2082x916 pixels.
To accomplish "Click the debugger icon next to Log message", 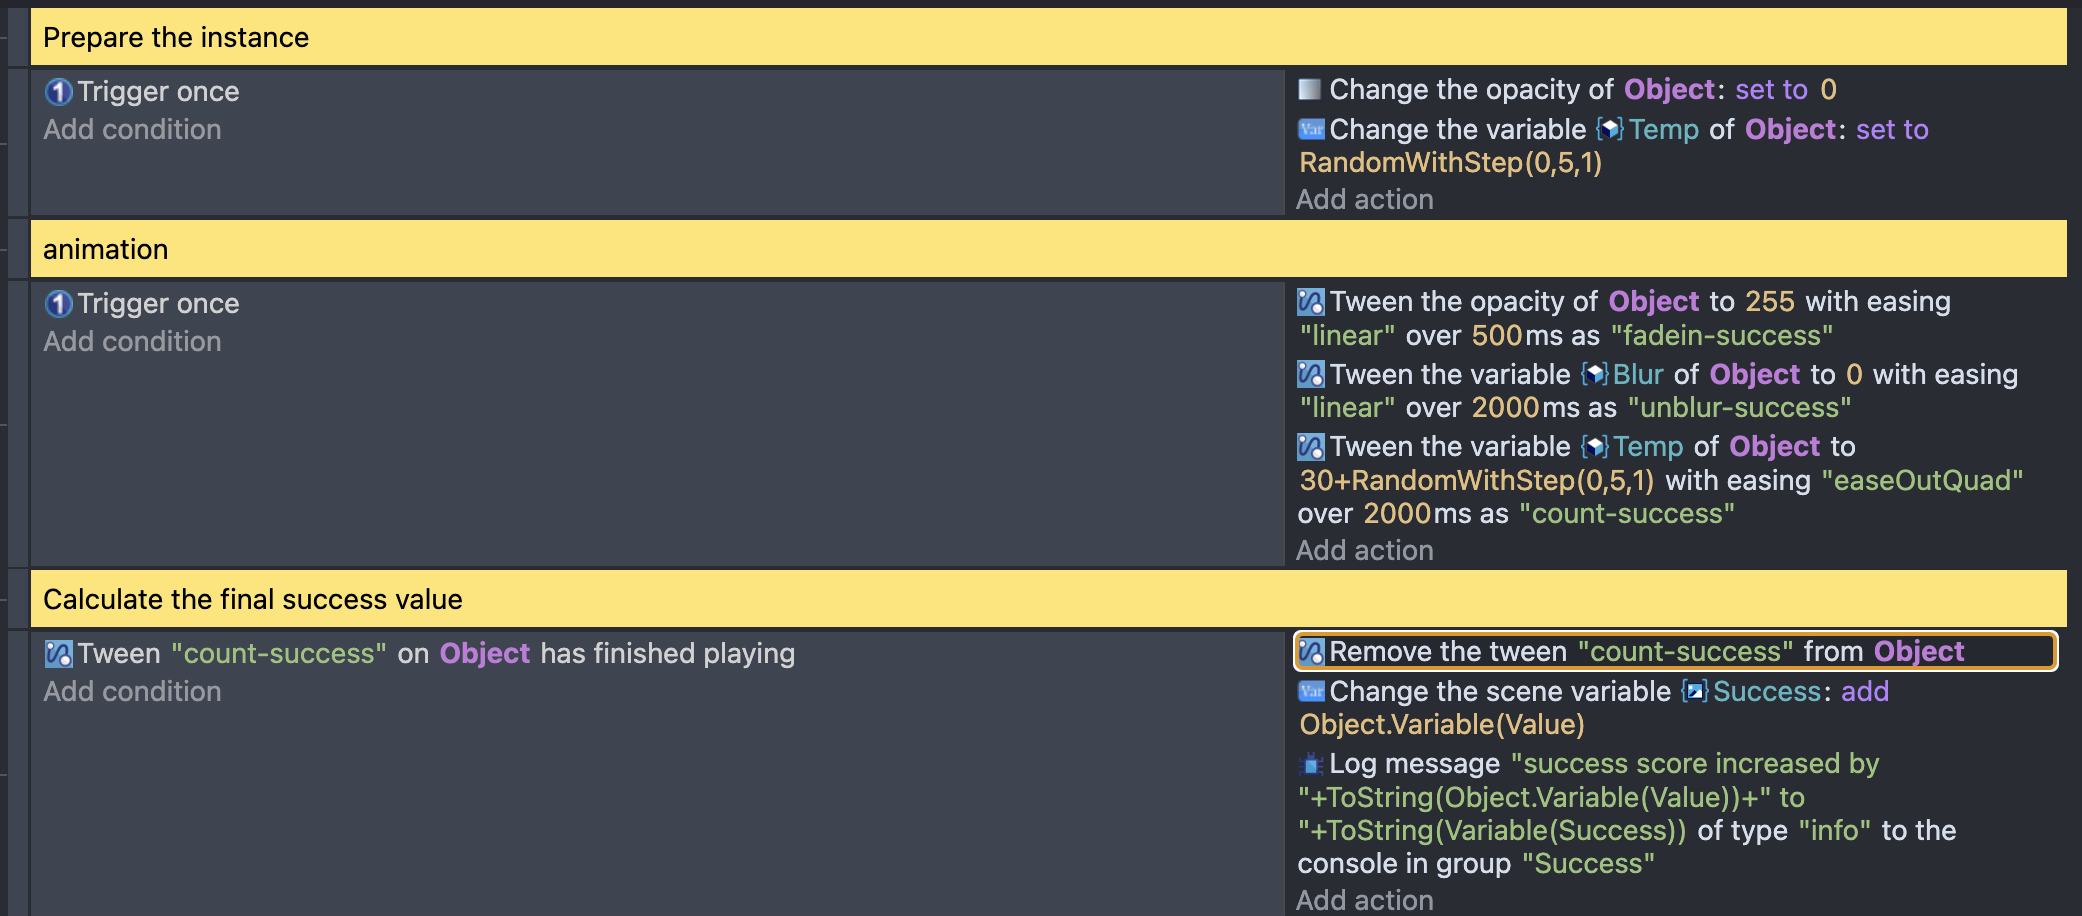I will pyautogui.click(x=1311, y=764).
